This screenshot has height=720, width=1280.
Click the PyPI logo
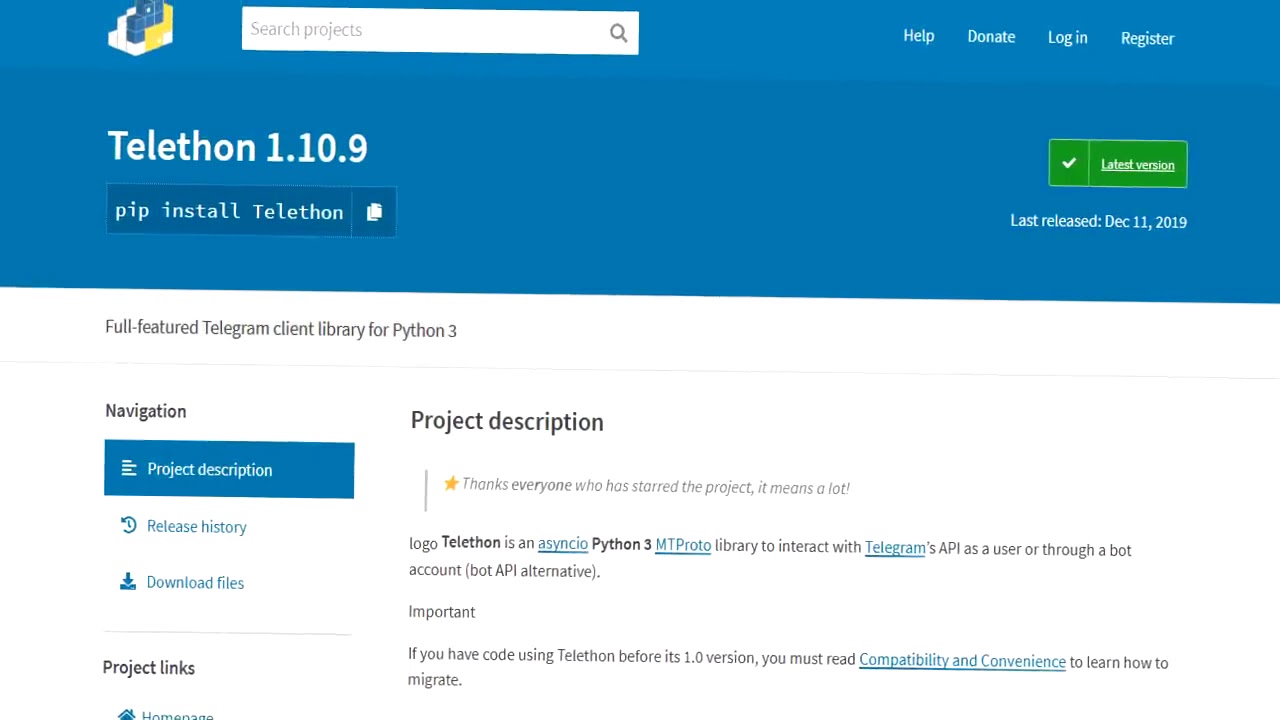coord(141,27)
